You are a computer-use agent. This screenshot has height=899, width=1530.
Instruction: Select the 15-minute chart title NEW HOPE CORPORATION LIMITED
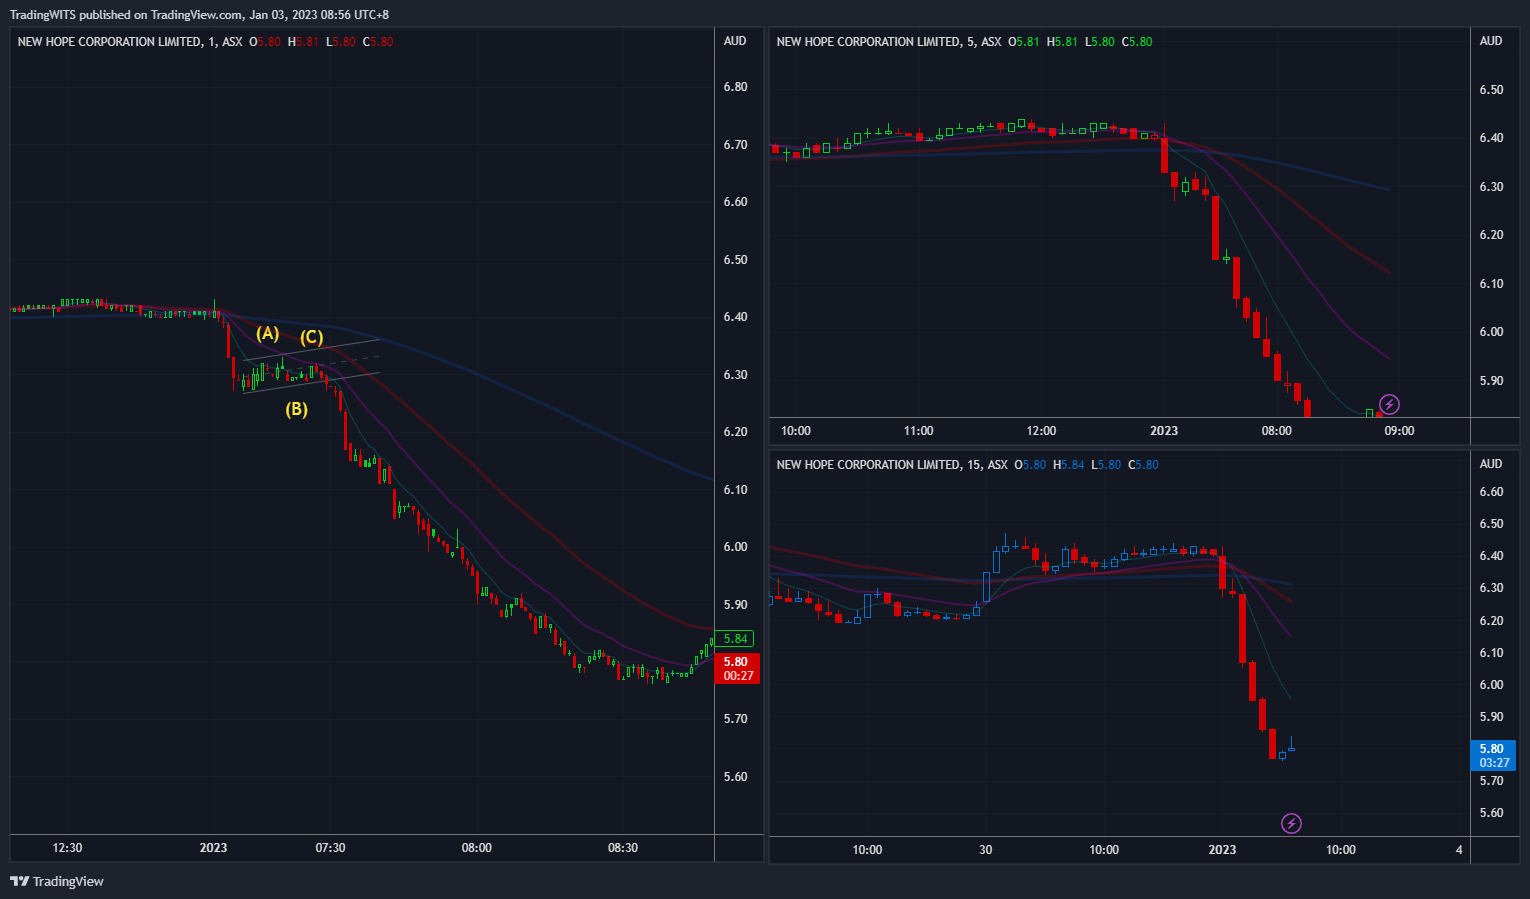pyautogui.click(x=868, y=465)
